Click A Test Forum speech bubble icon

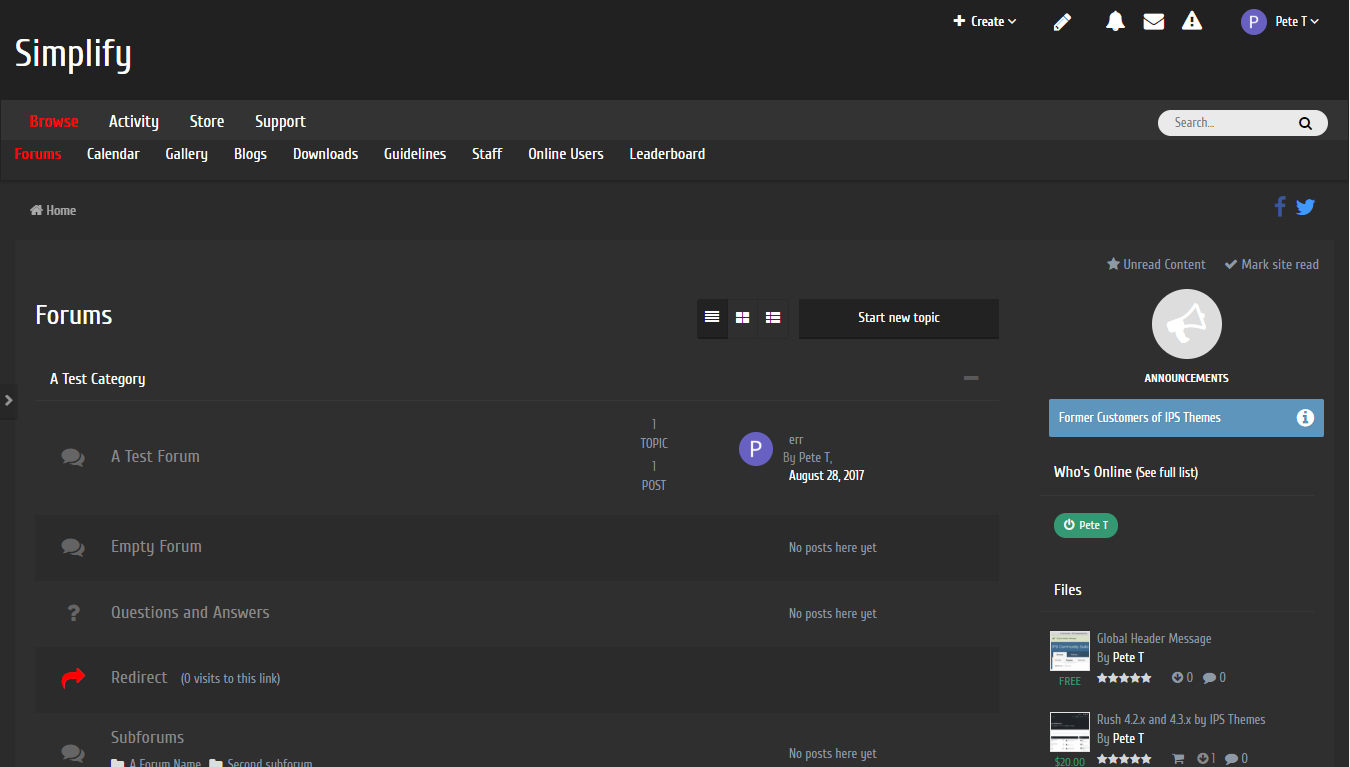[x=73, y=456]
